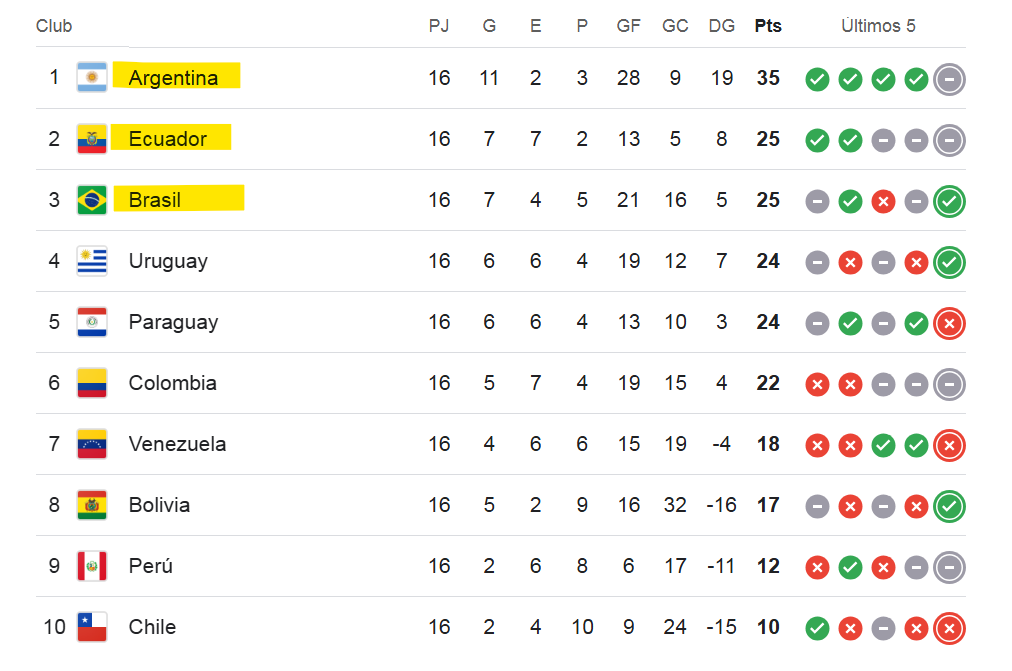Click the Uruguay flag icon
Screen dimensions: 1012x671
[x=92, y=261]
